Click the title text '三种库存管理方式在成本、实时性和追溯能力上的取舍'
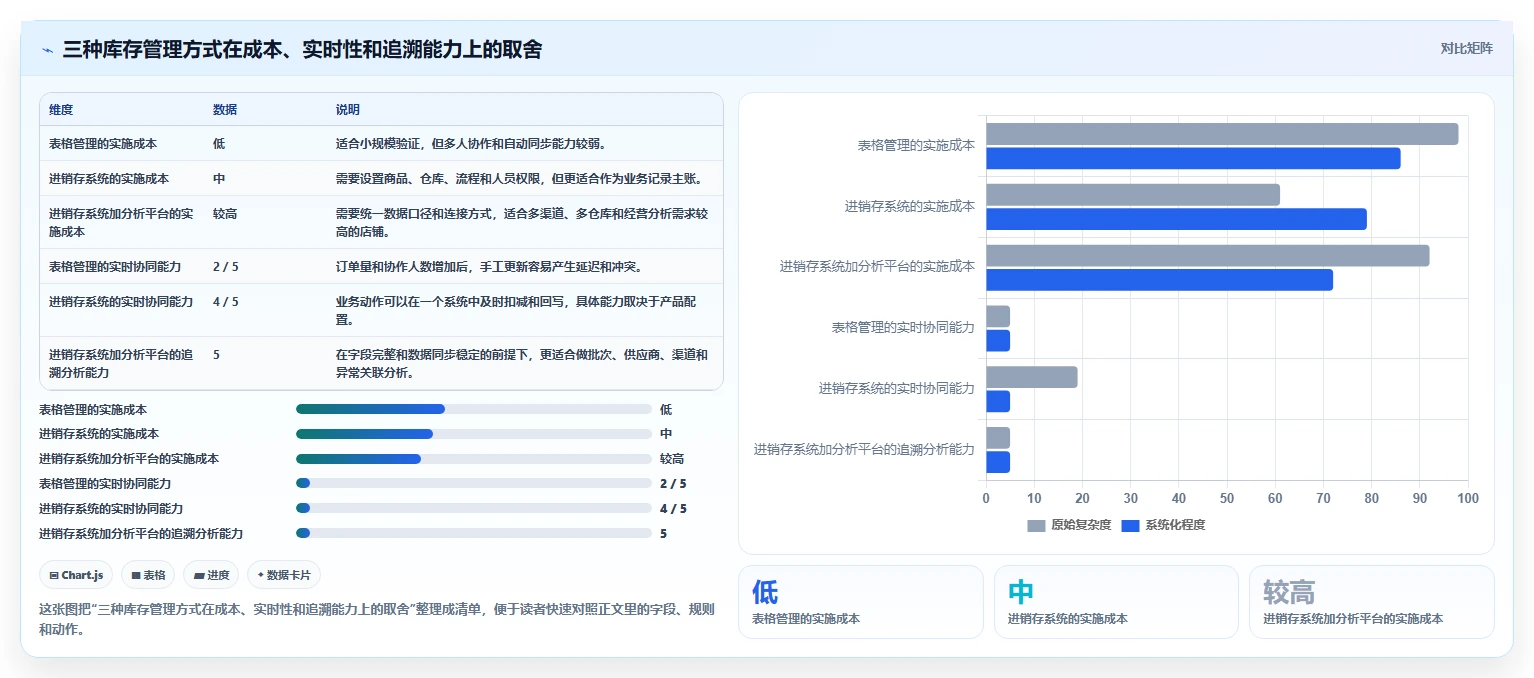 (x=302, y=49)
